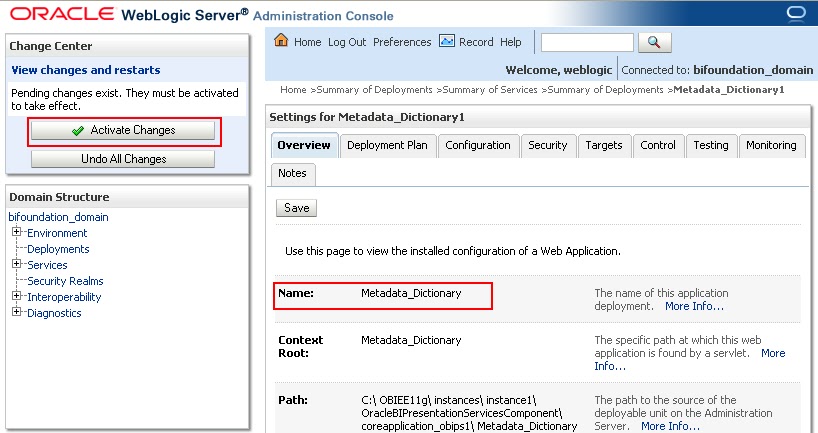Open the Testing tab
Viewport: 818px width, 433px height.
point(711,146)
